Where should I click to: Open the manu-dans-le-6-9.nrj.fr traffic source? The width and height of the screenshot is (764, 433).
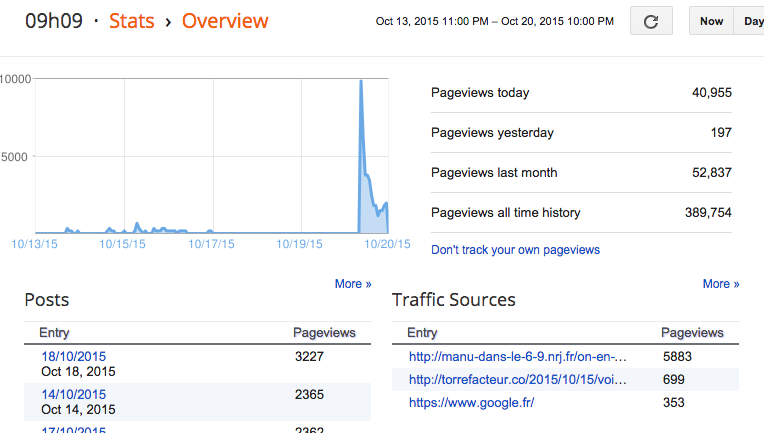click(x=517, y=356)
